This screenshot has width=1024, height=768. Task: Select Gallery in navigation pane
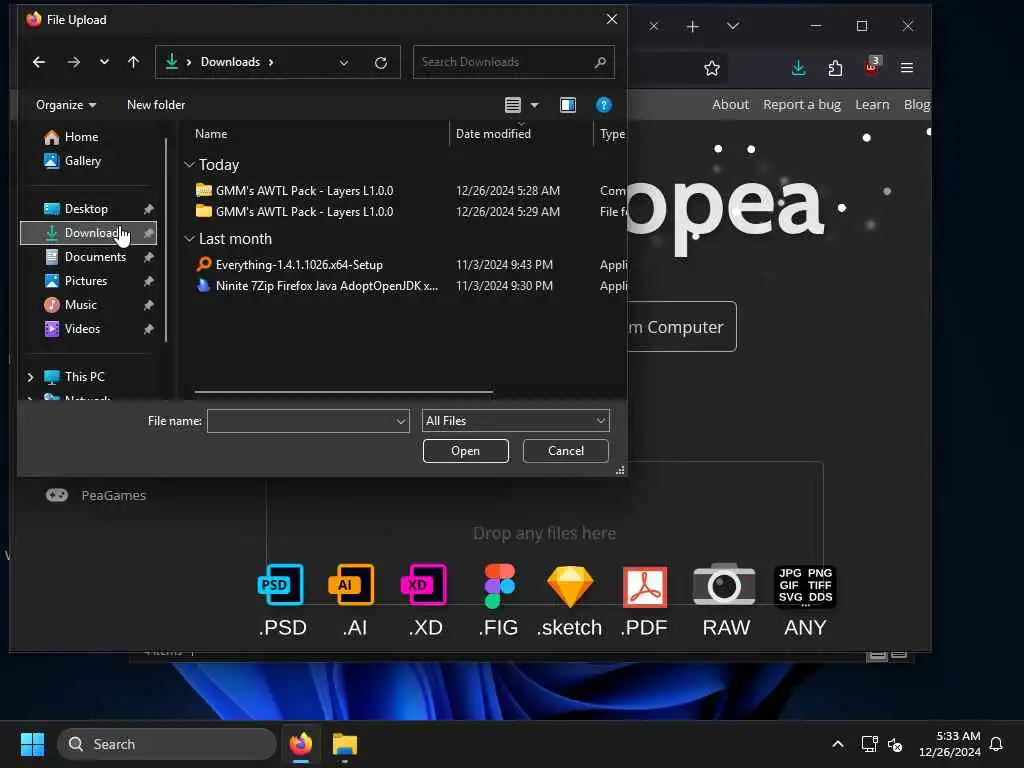coord(72,161)
